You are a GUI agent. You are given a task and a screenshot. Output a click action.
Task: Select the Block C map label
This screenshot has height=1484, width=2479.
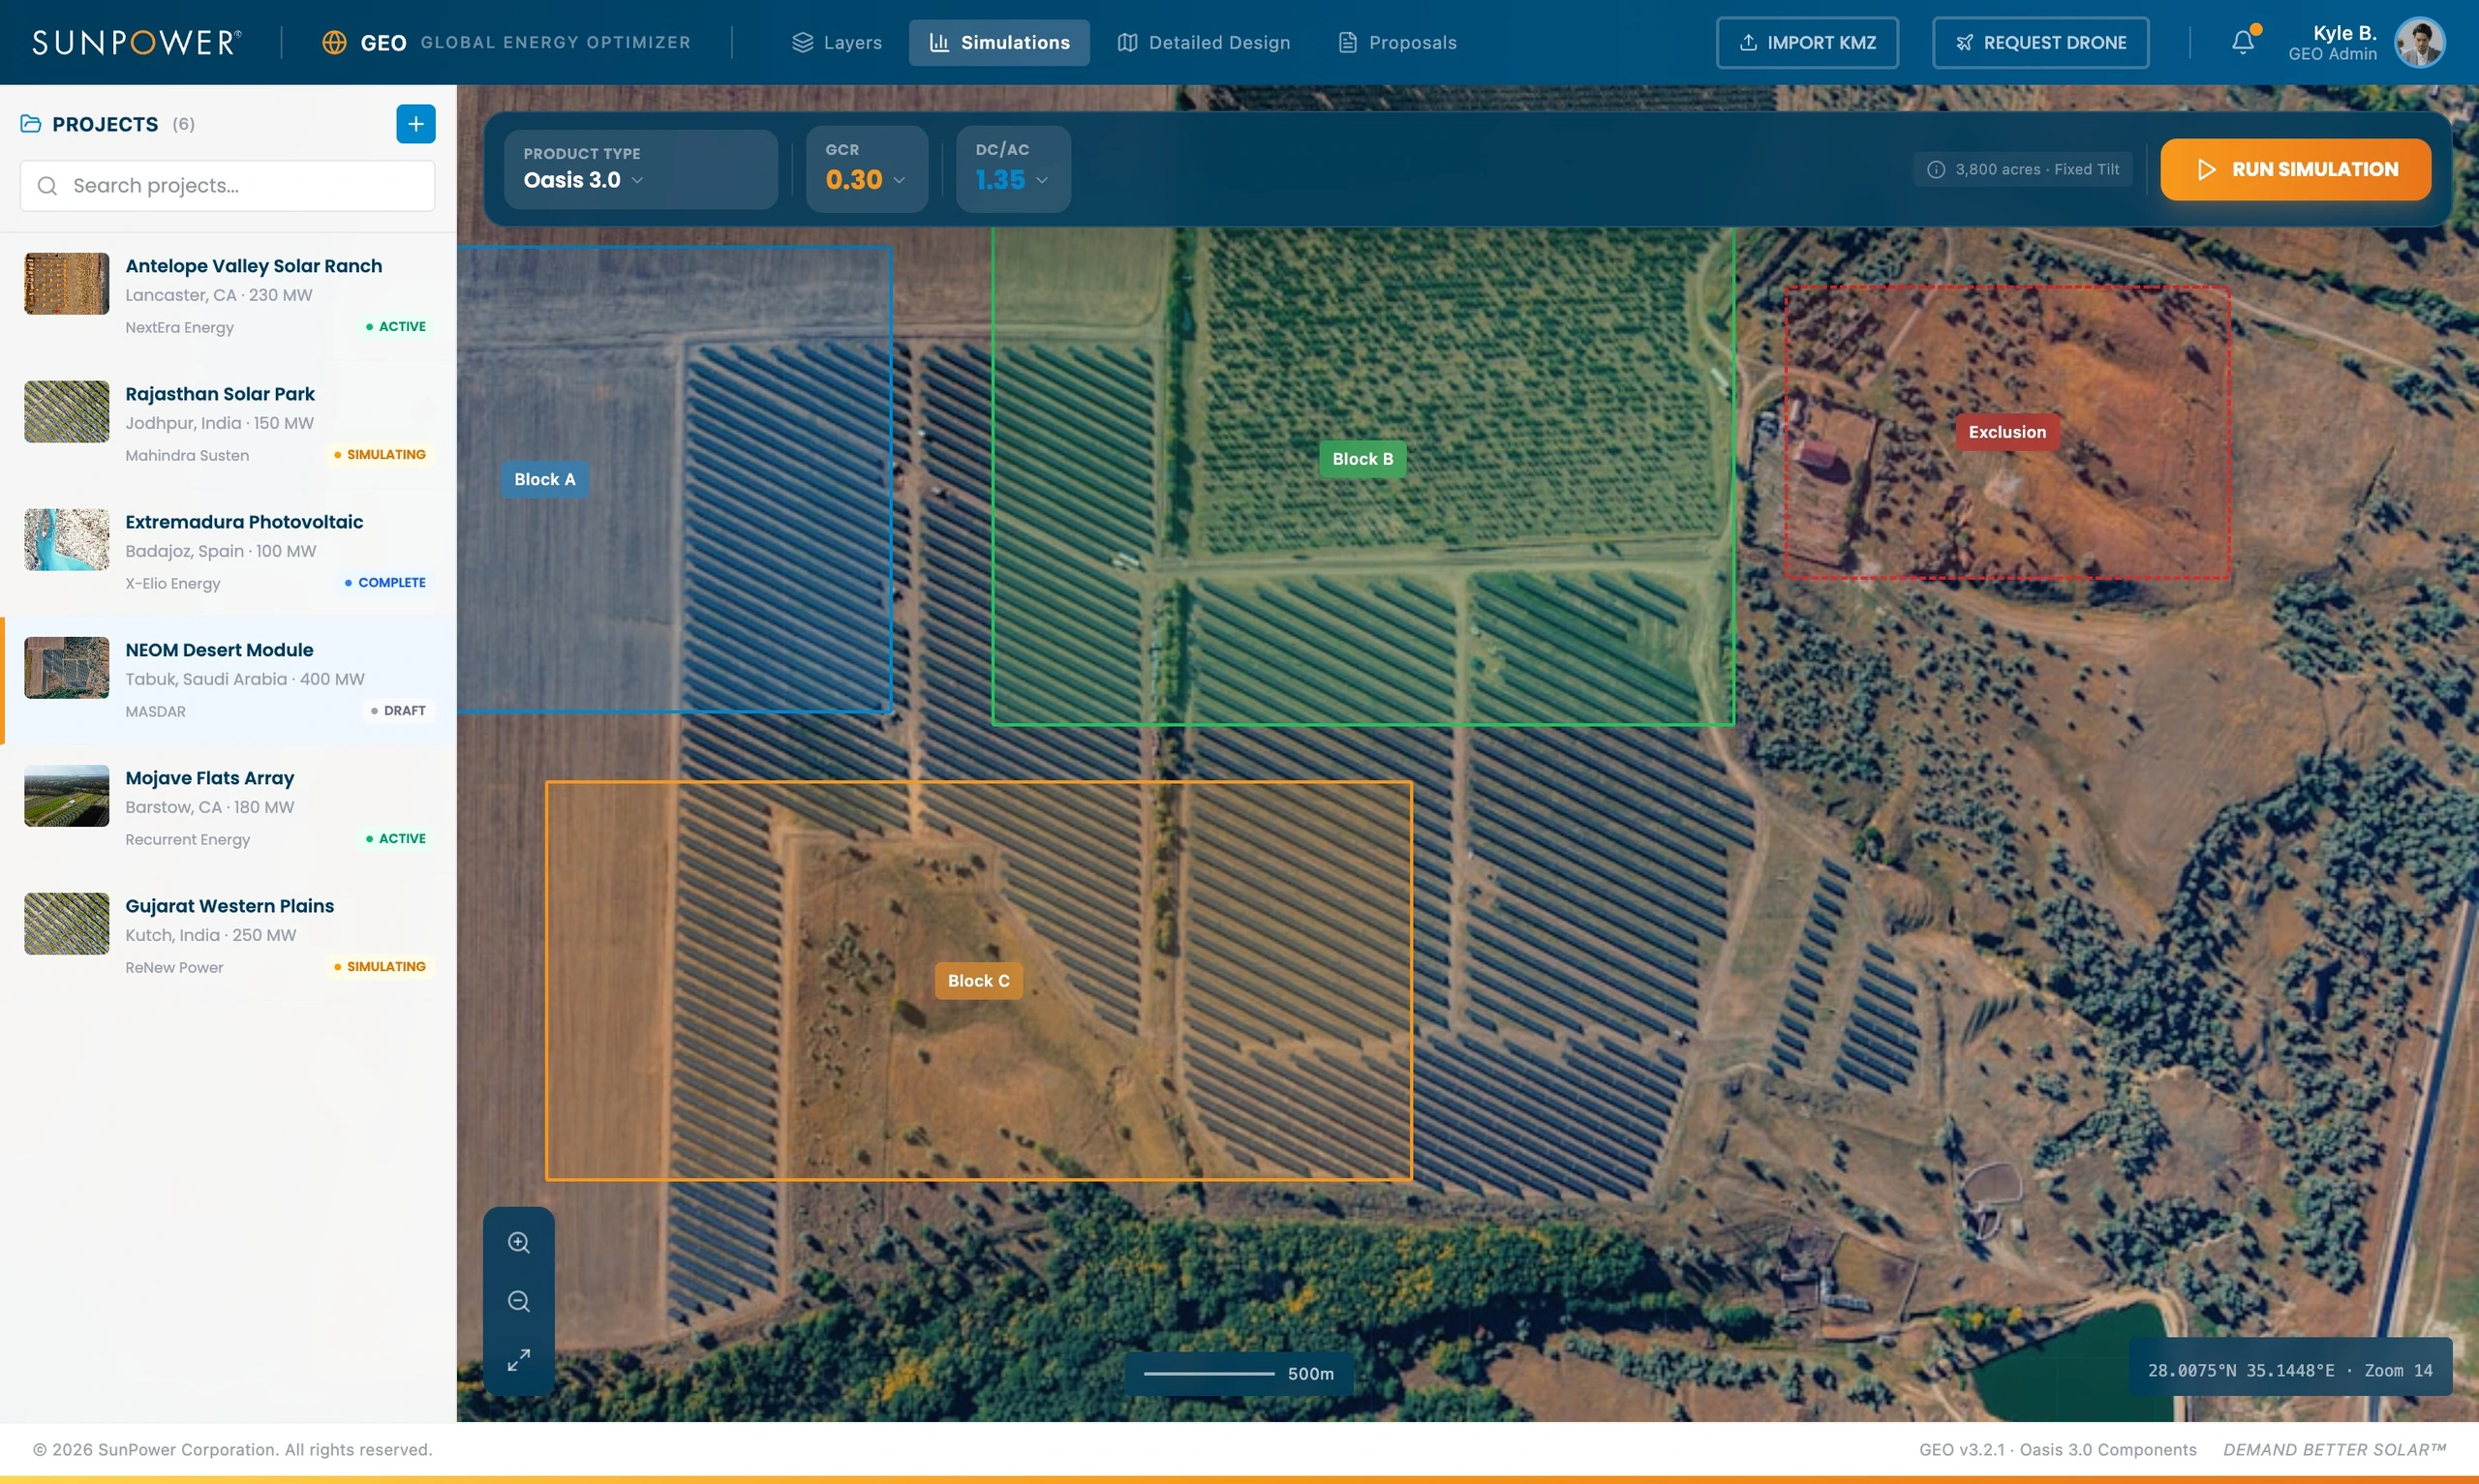click(979, 981)
